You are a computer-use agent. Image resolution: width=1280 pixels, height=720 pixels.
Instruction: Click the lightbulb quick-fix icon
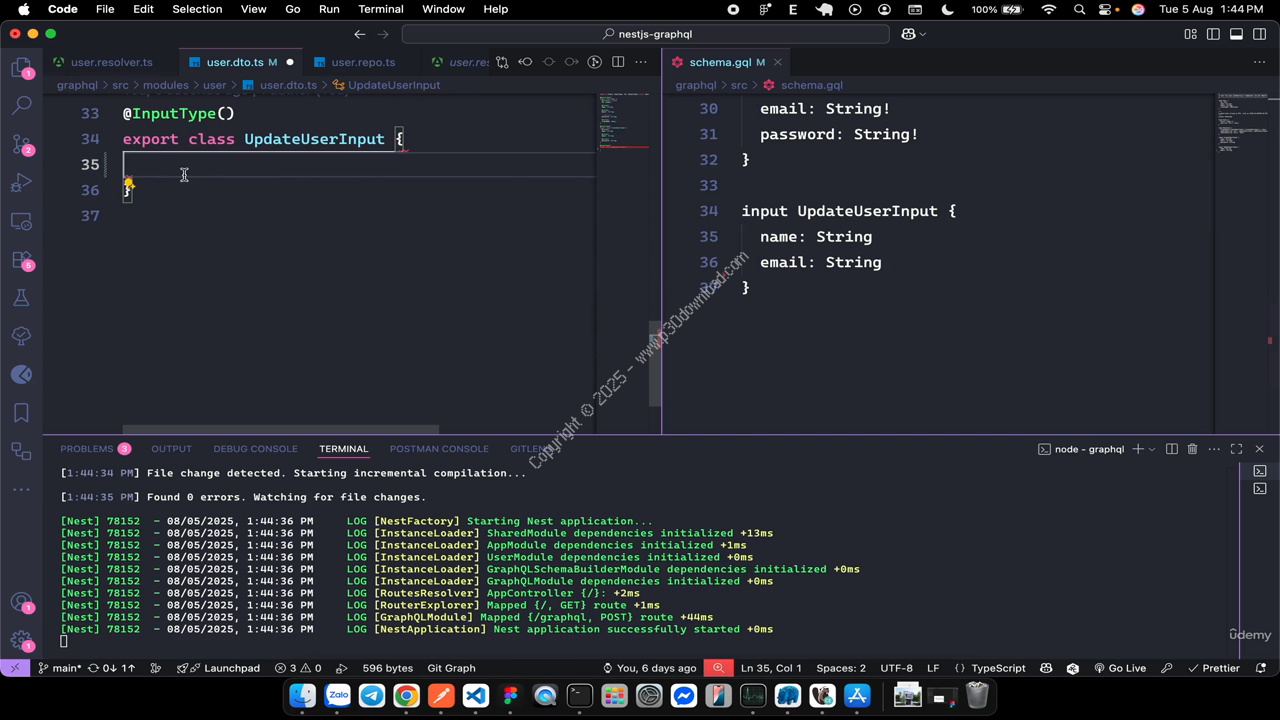(x=128, y=183)
